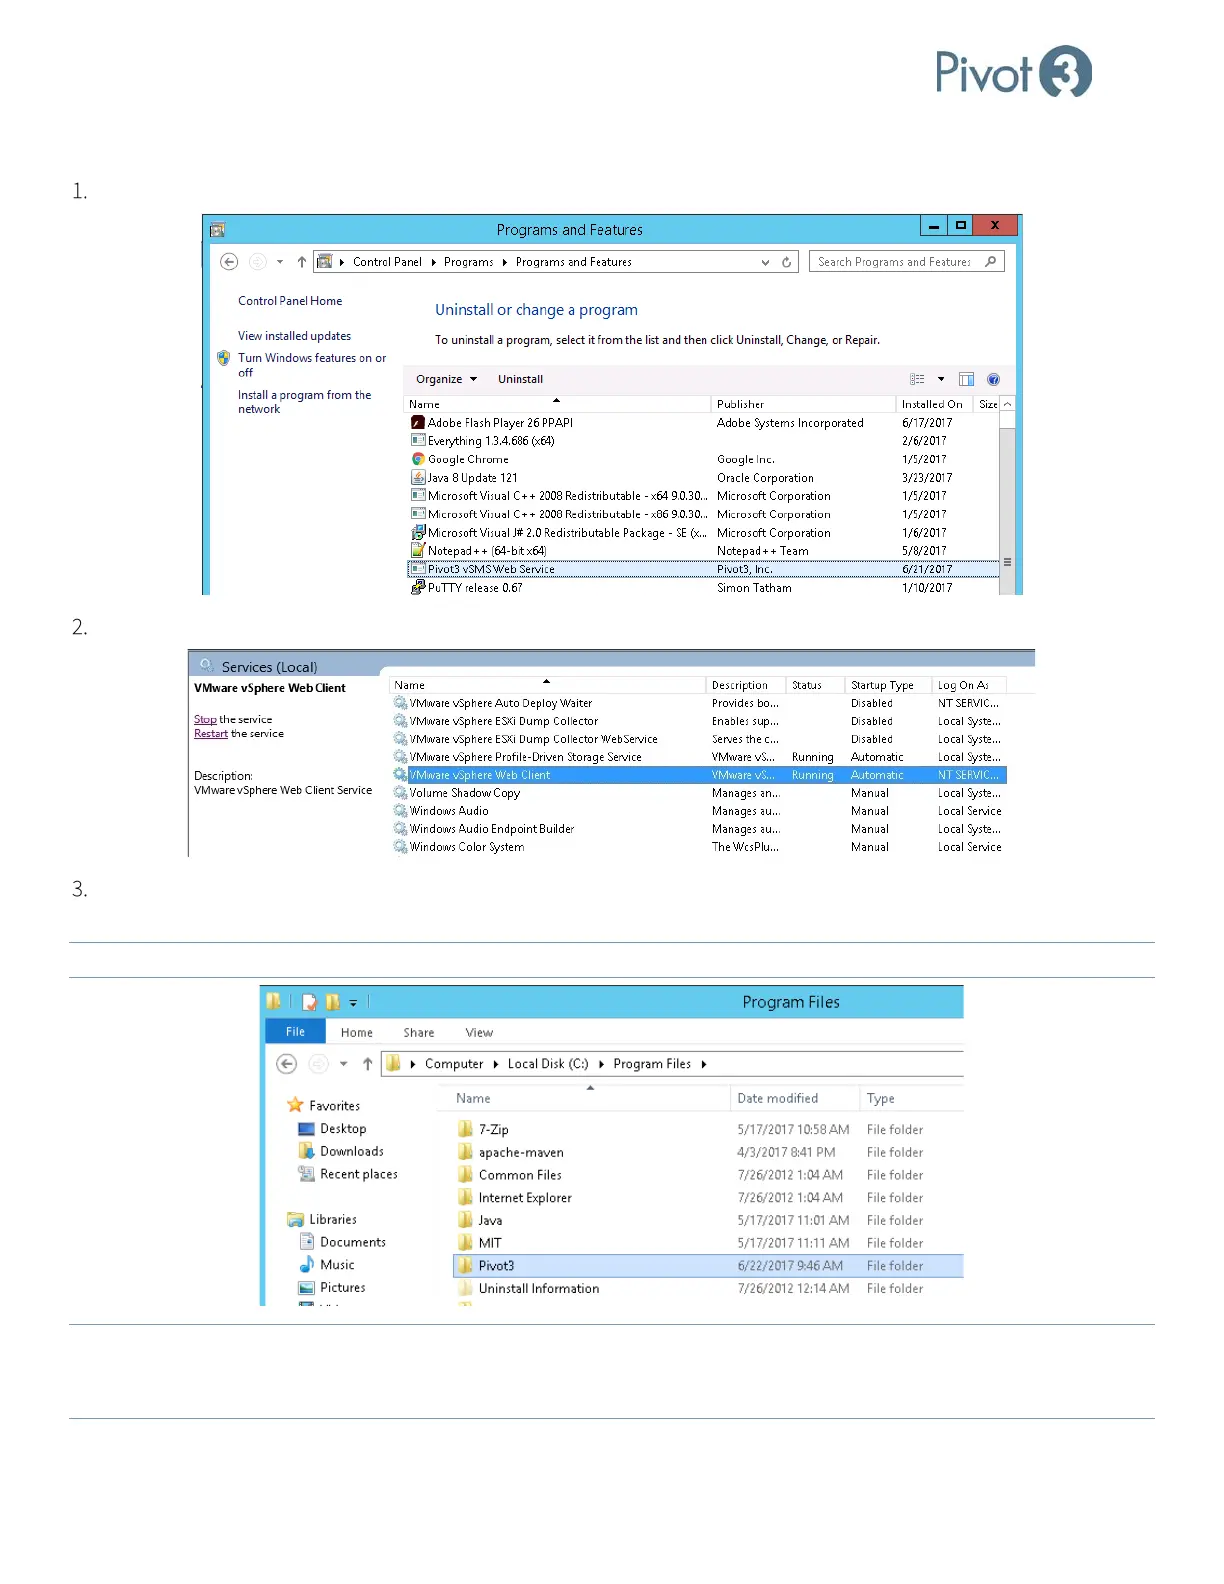Open the File tab in Program Files
Image resolution: width=1224 pixels, height=1584 pixels.
click(295, 1032)
